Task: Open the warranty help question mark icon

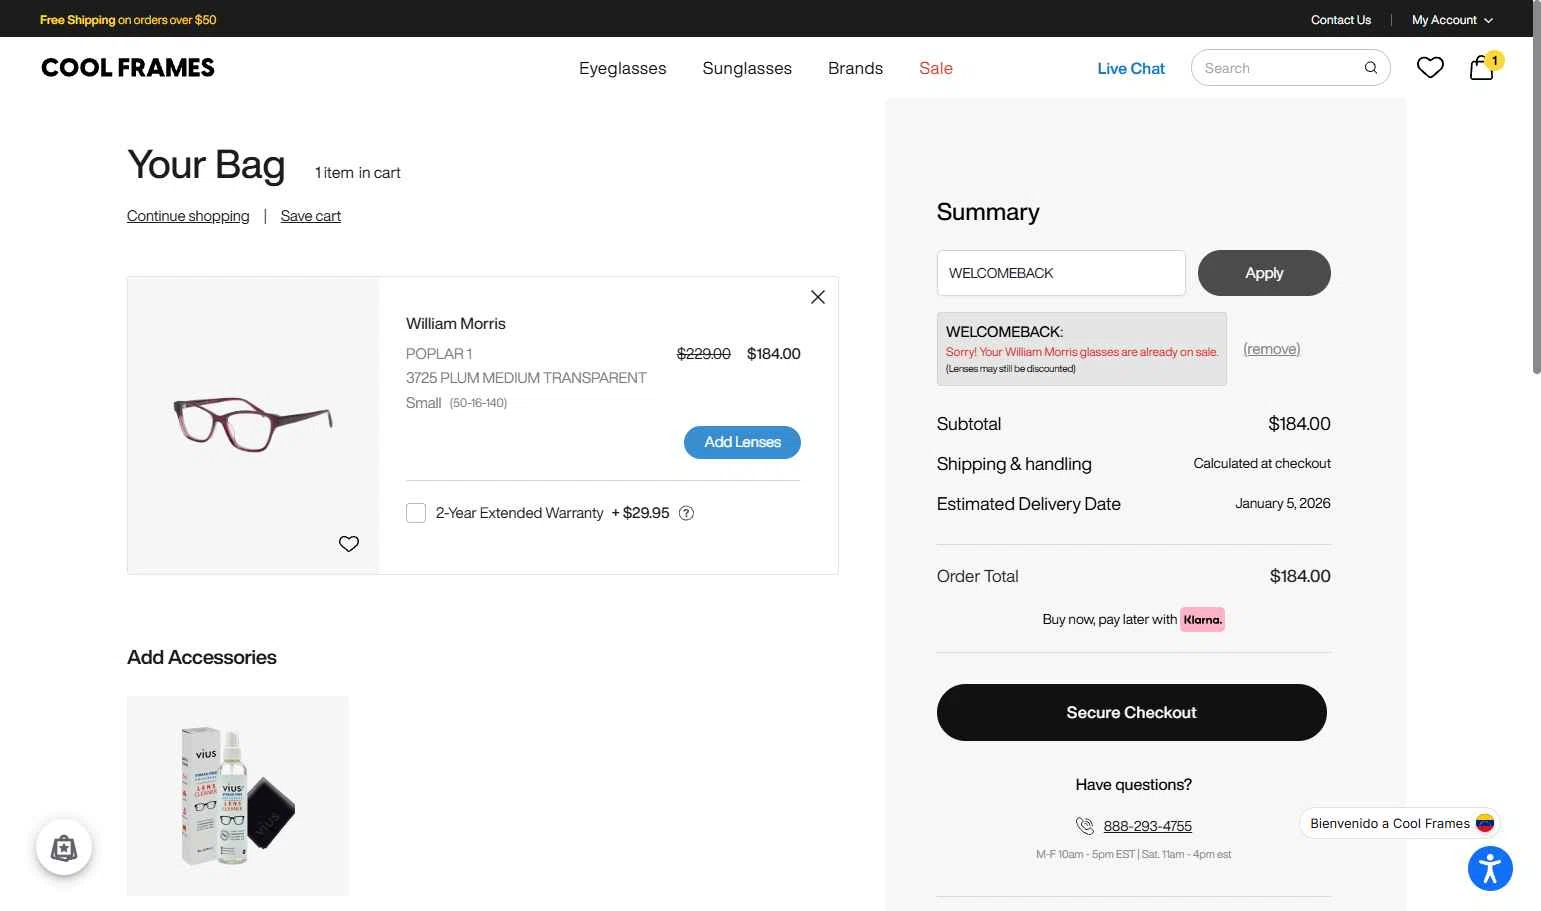Action: click(686, 513)
